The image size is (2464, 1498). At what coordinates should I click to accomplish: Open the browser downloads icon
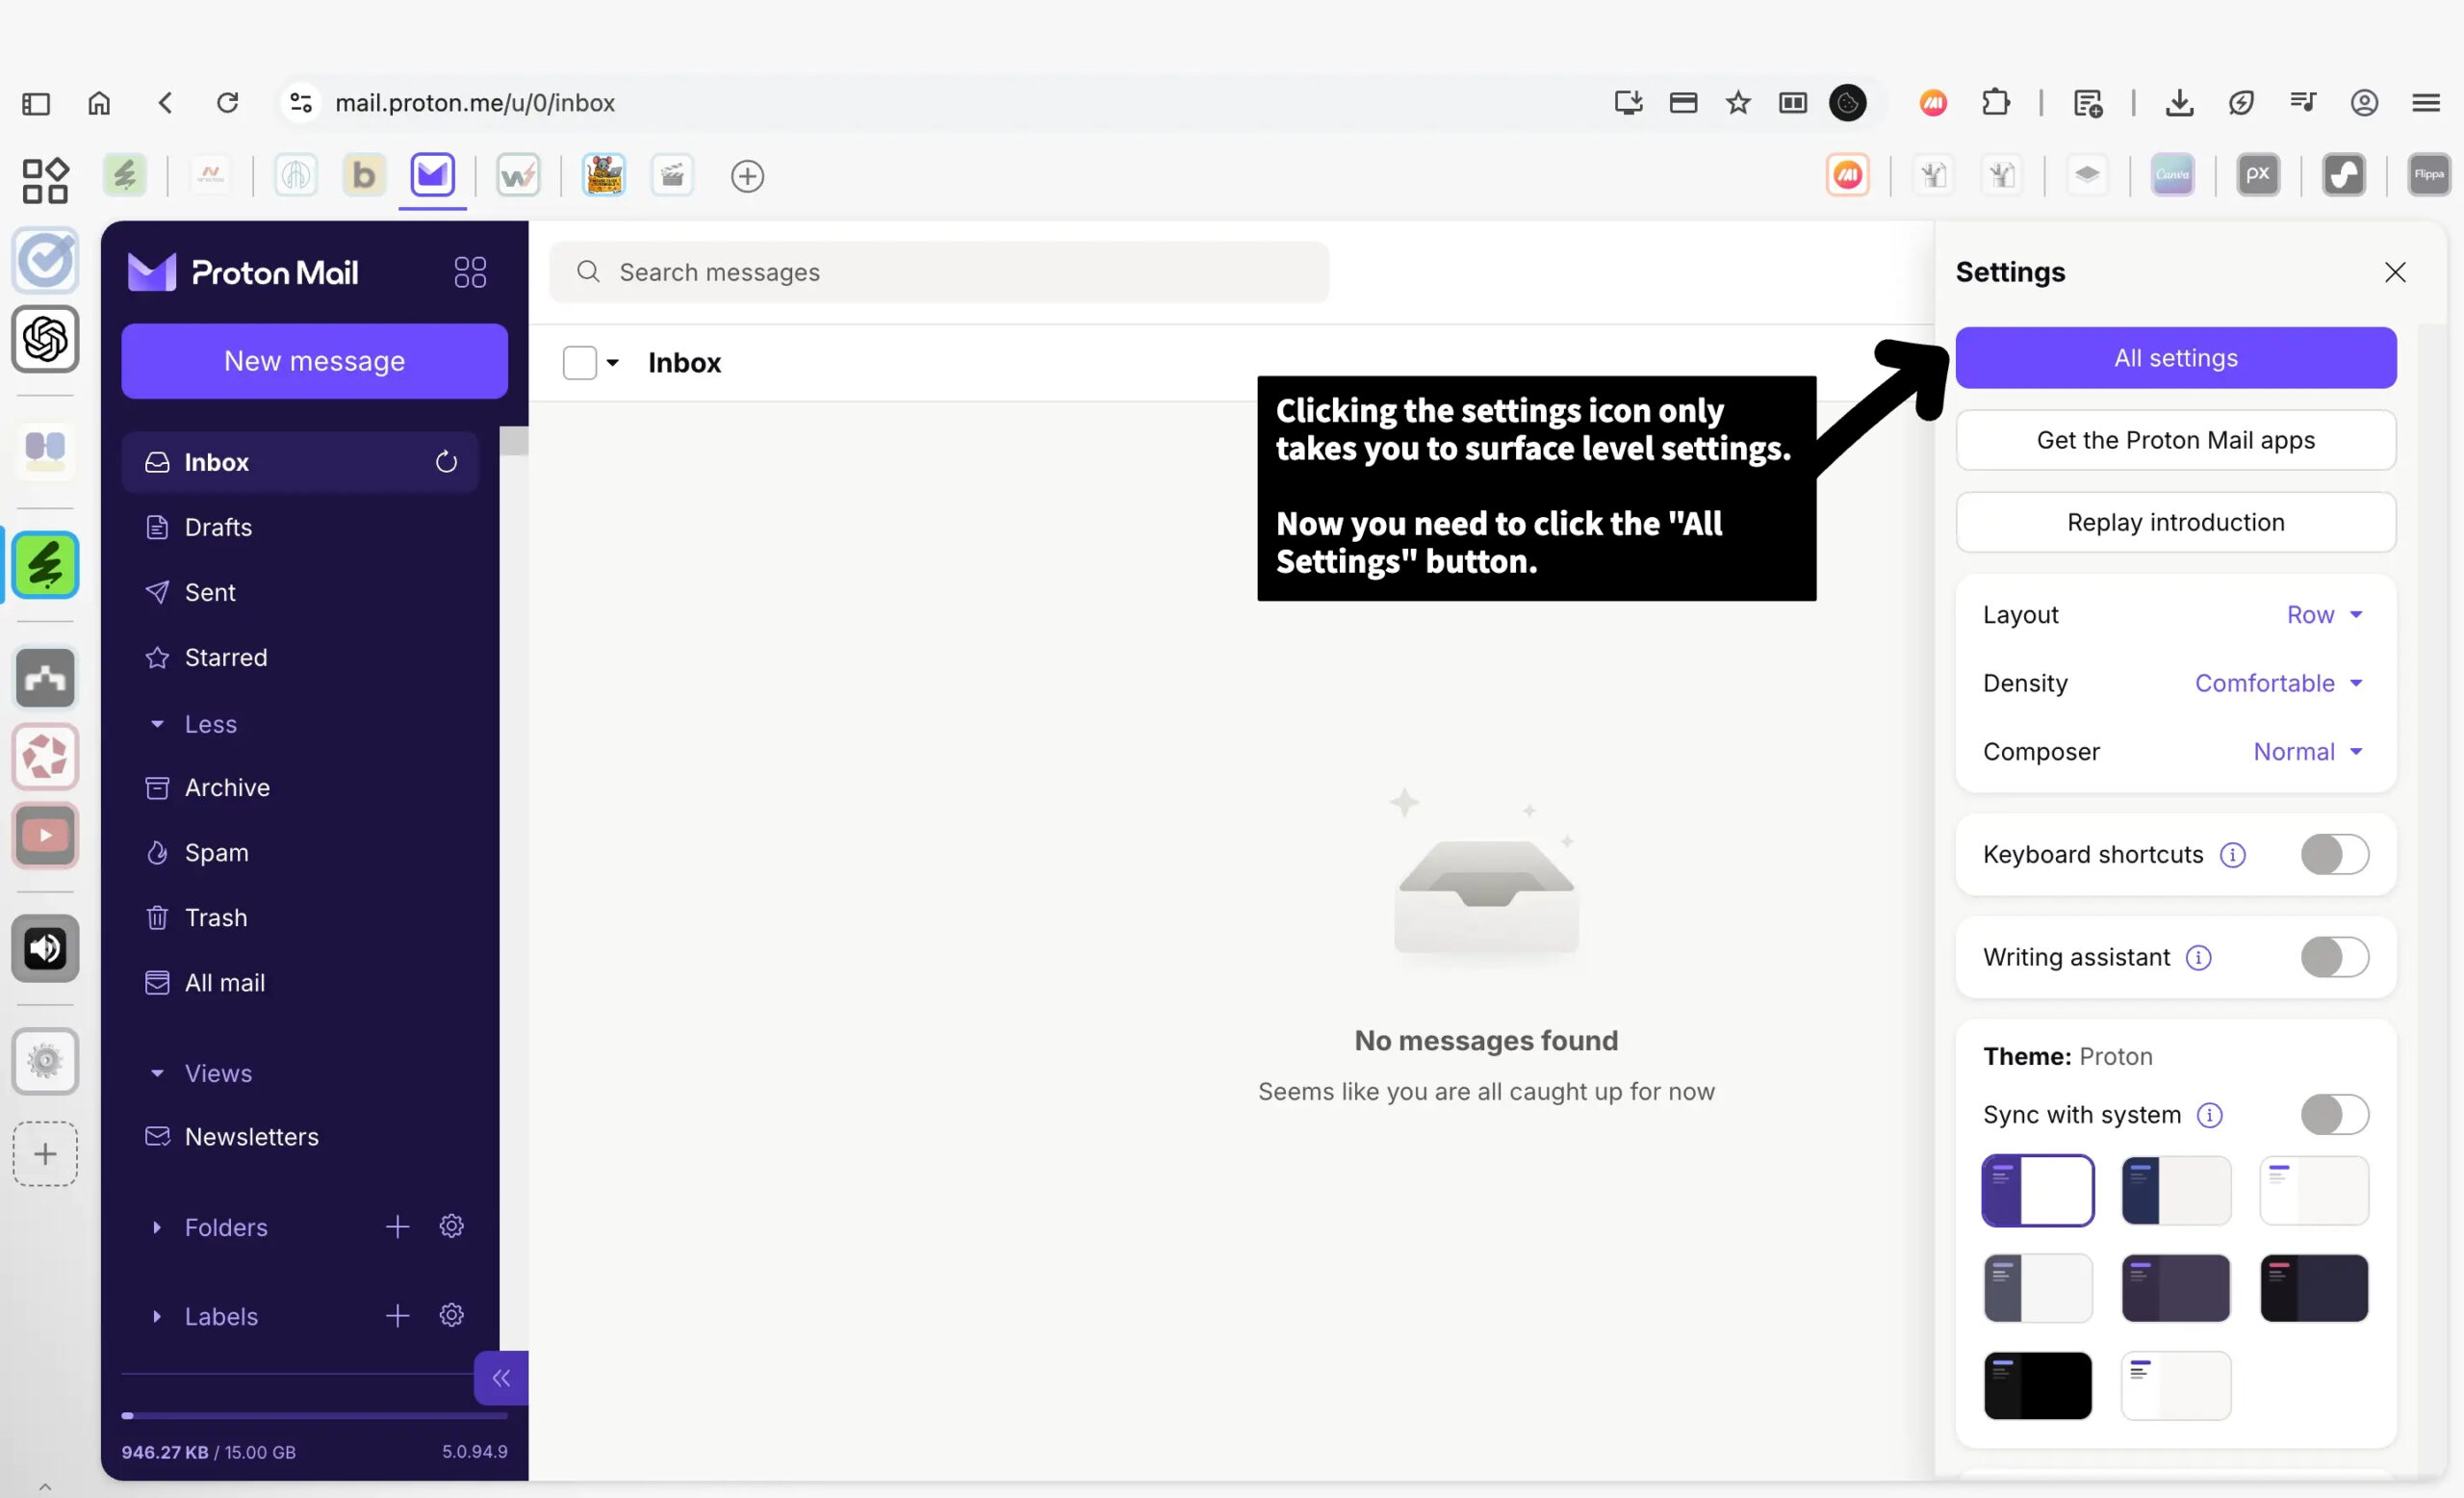[x=2179, y=103]
